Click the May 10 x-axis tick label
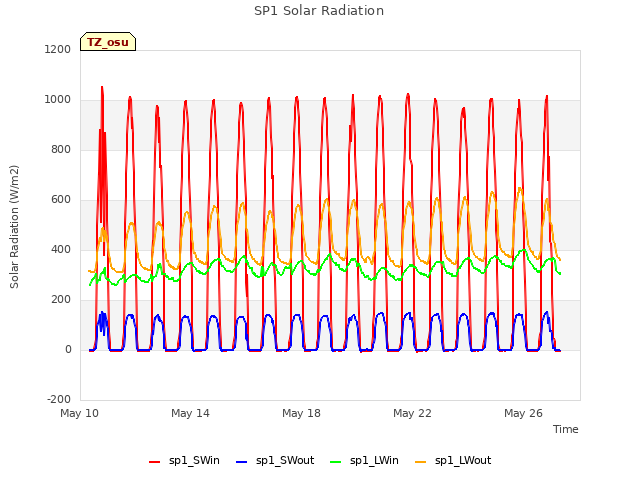This screenshot has width=640, height=480. point(79,413)
